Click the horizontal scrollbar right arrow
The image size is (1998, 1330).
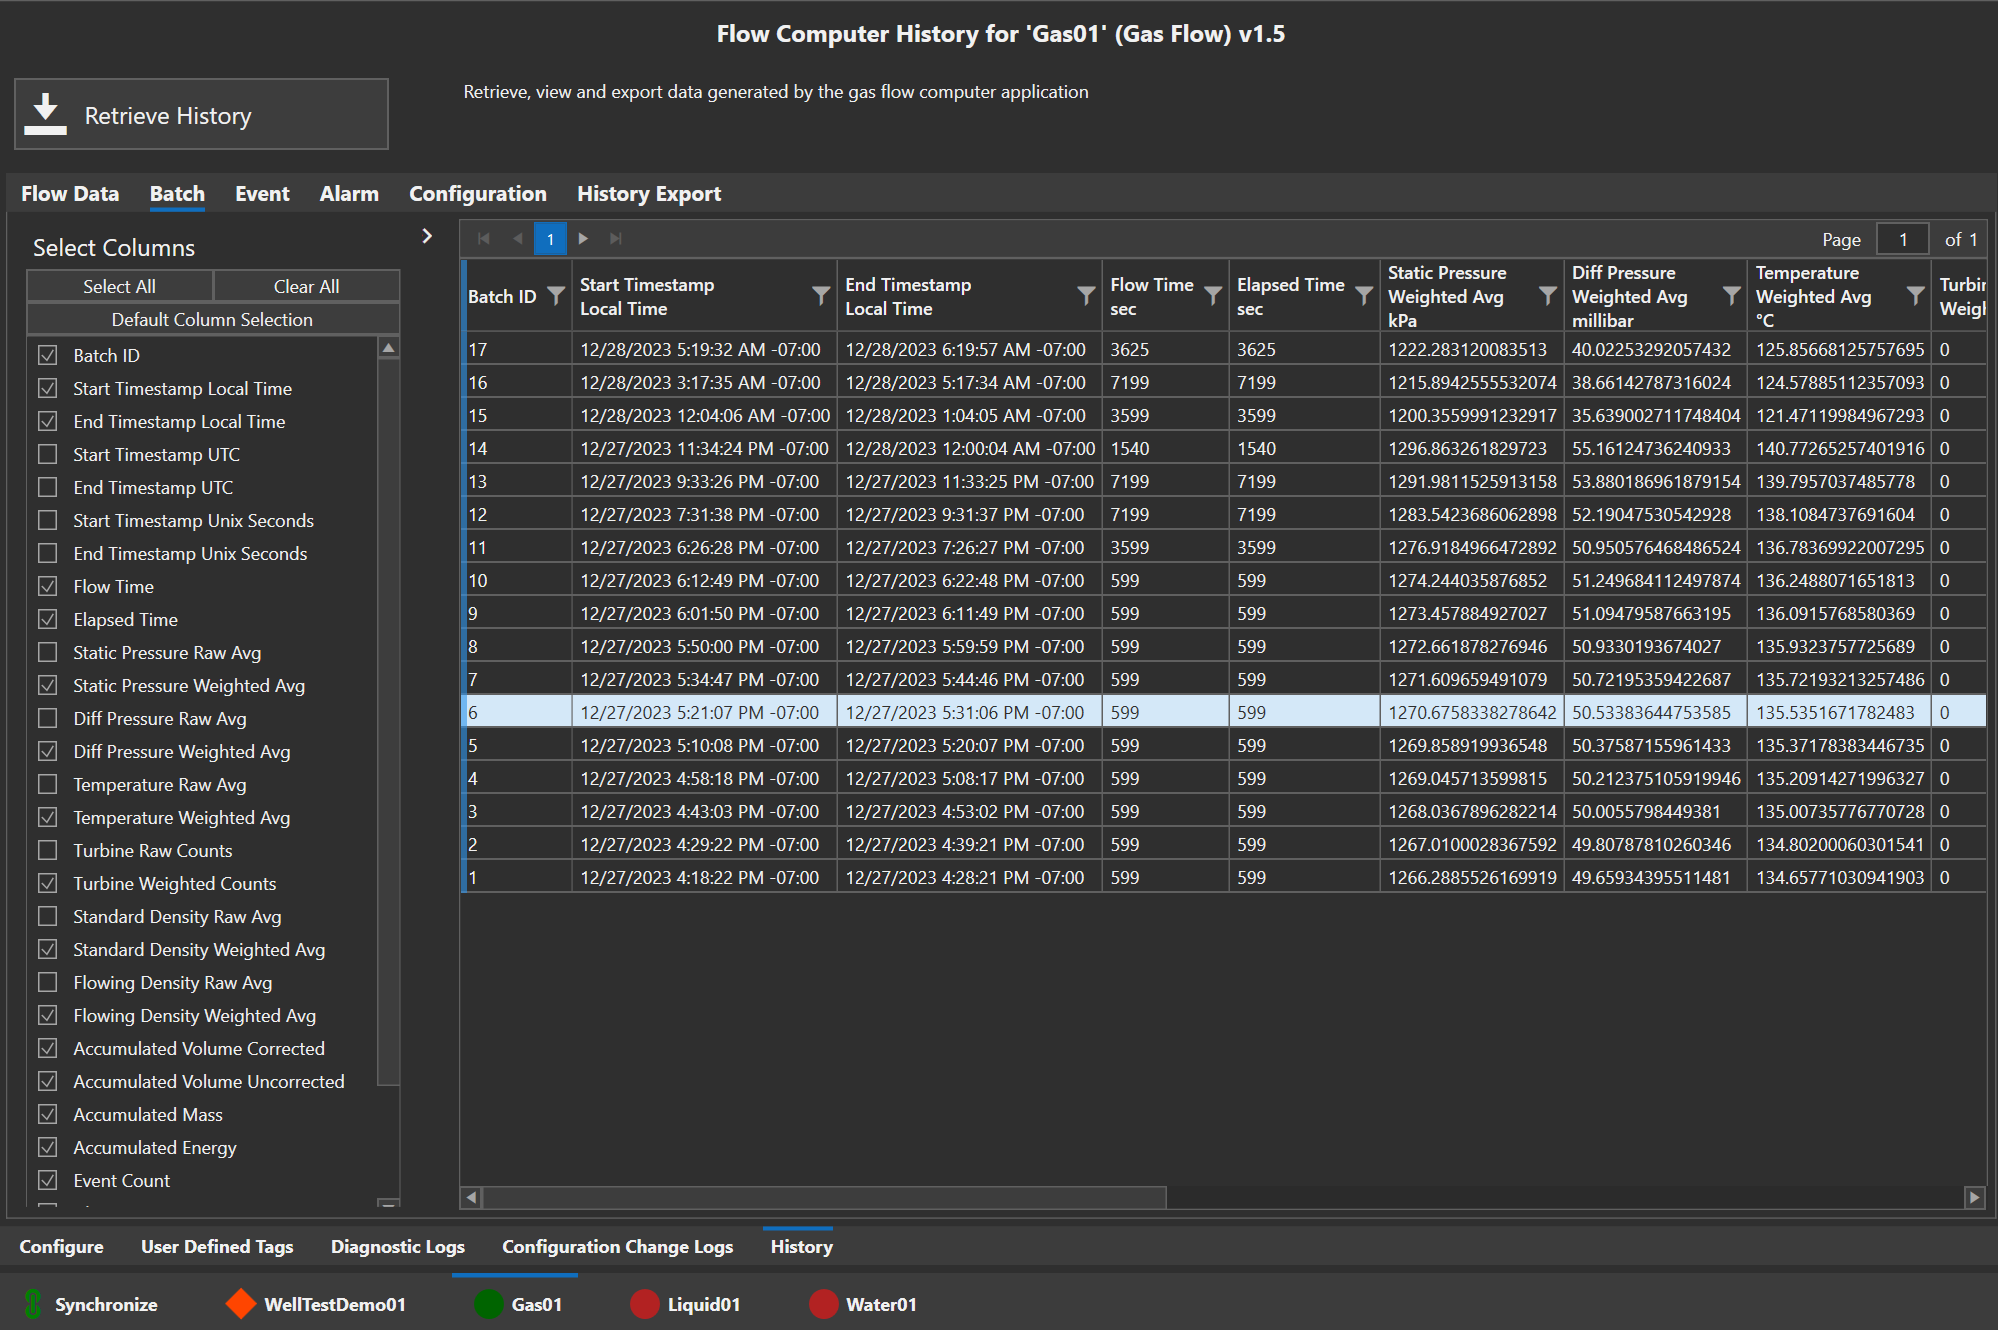1973,1197
